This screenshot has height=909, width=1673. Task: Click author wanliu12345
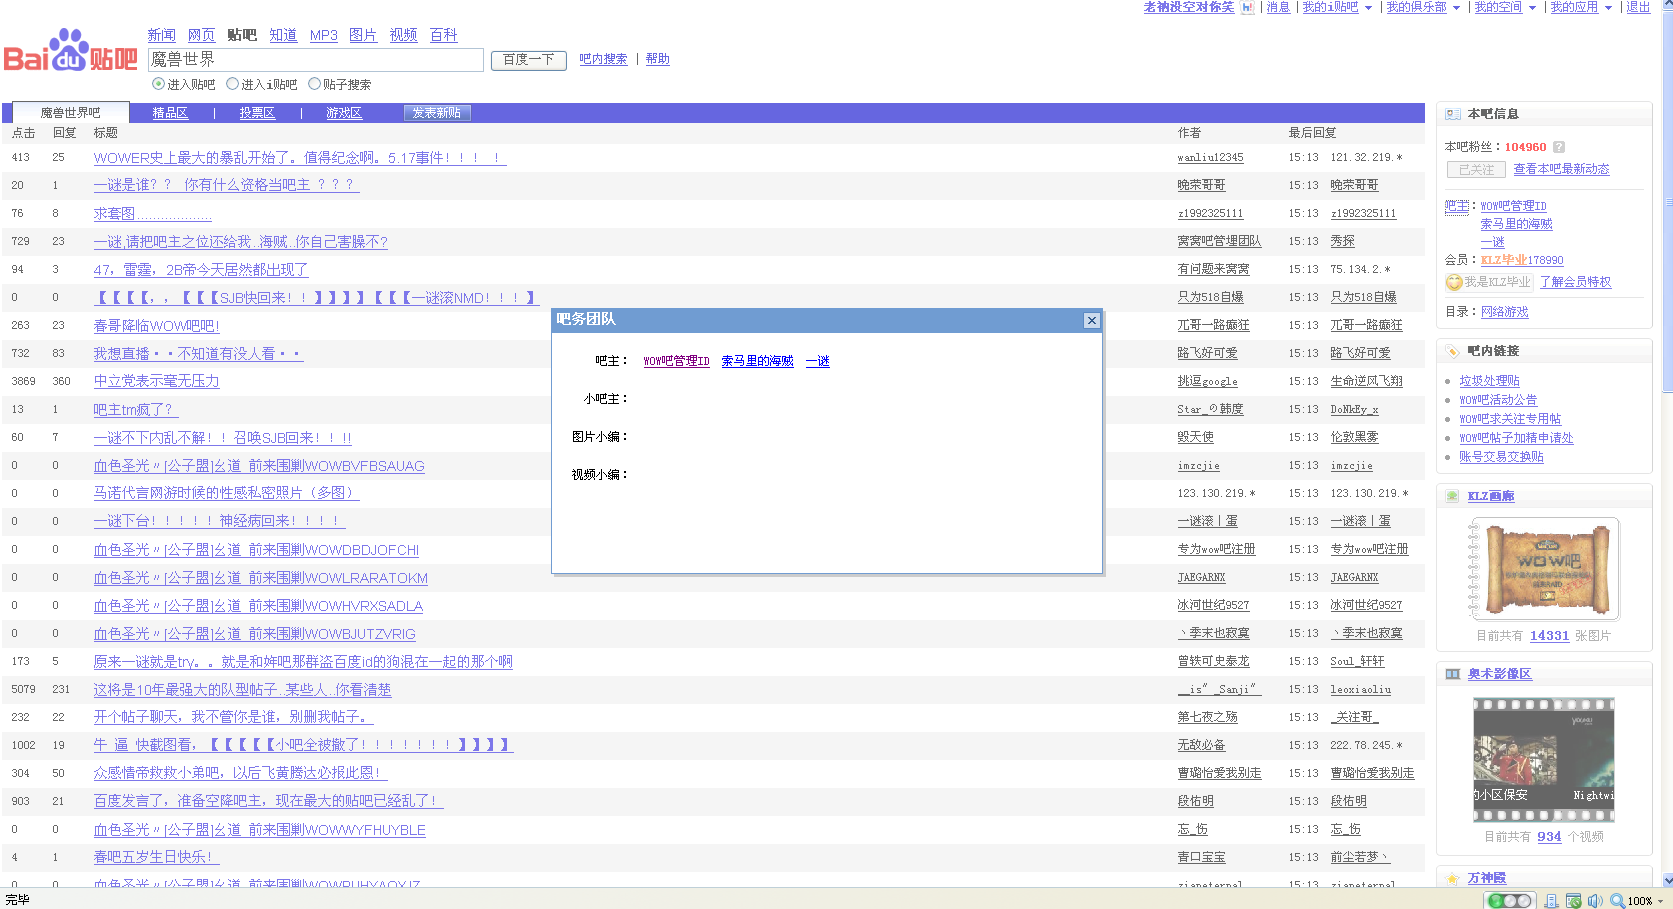[1210, 157]
